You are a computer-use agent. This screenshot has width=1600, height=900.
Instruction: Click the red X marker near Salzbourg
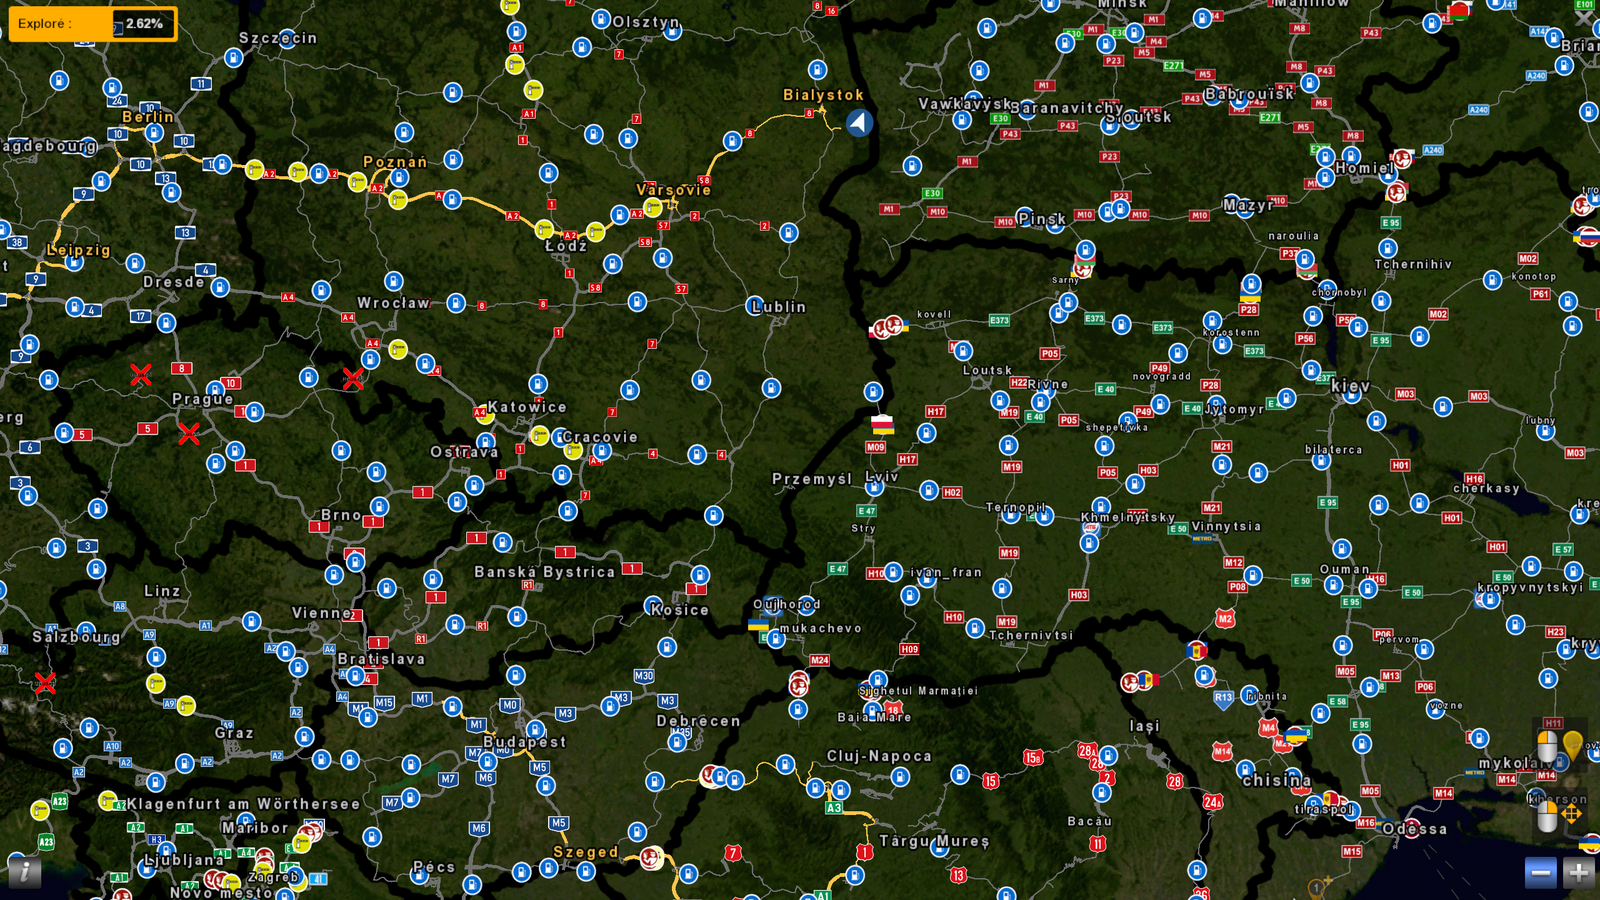click(x=45, y=683)
